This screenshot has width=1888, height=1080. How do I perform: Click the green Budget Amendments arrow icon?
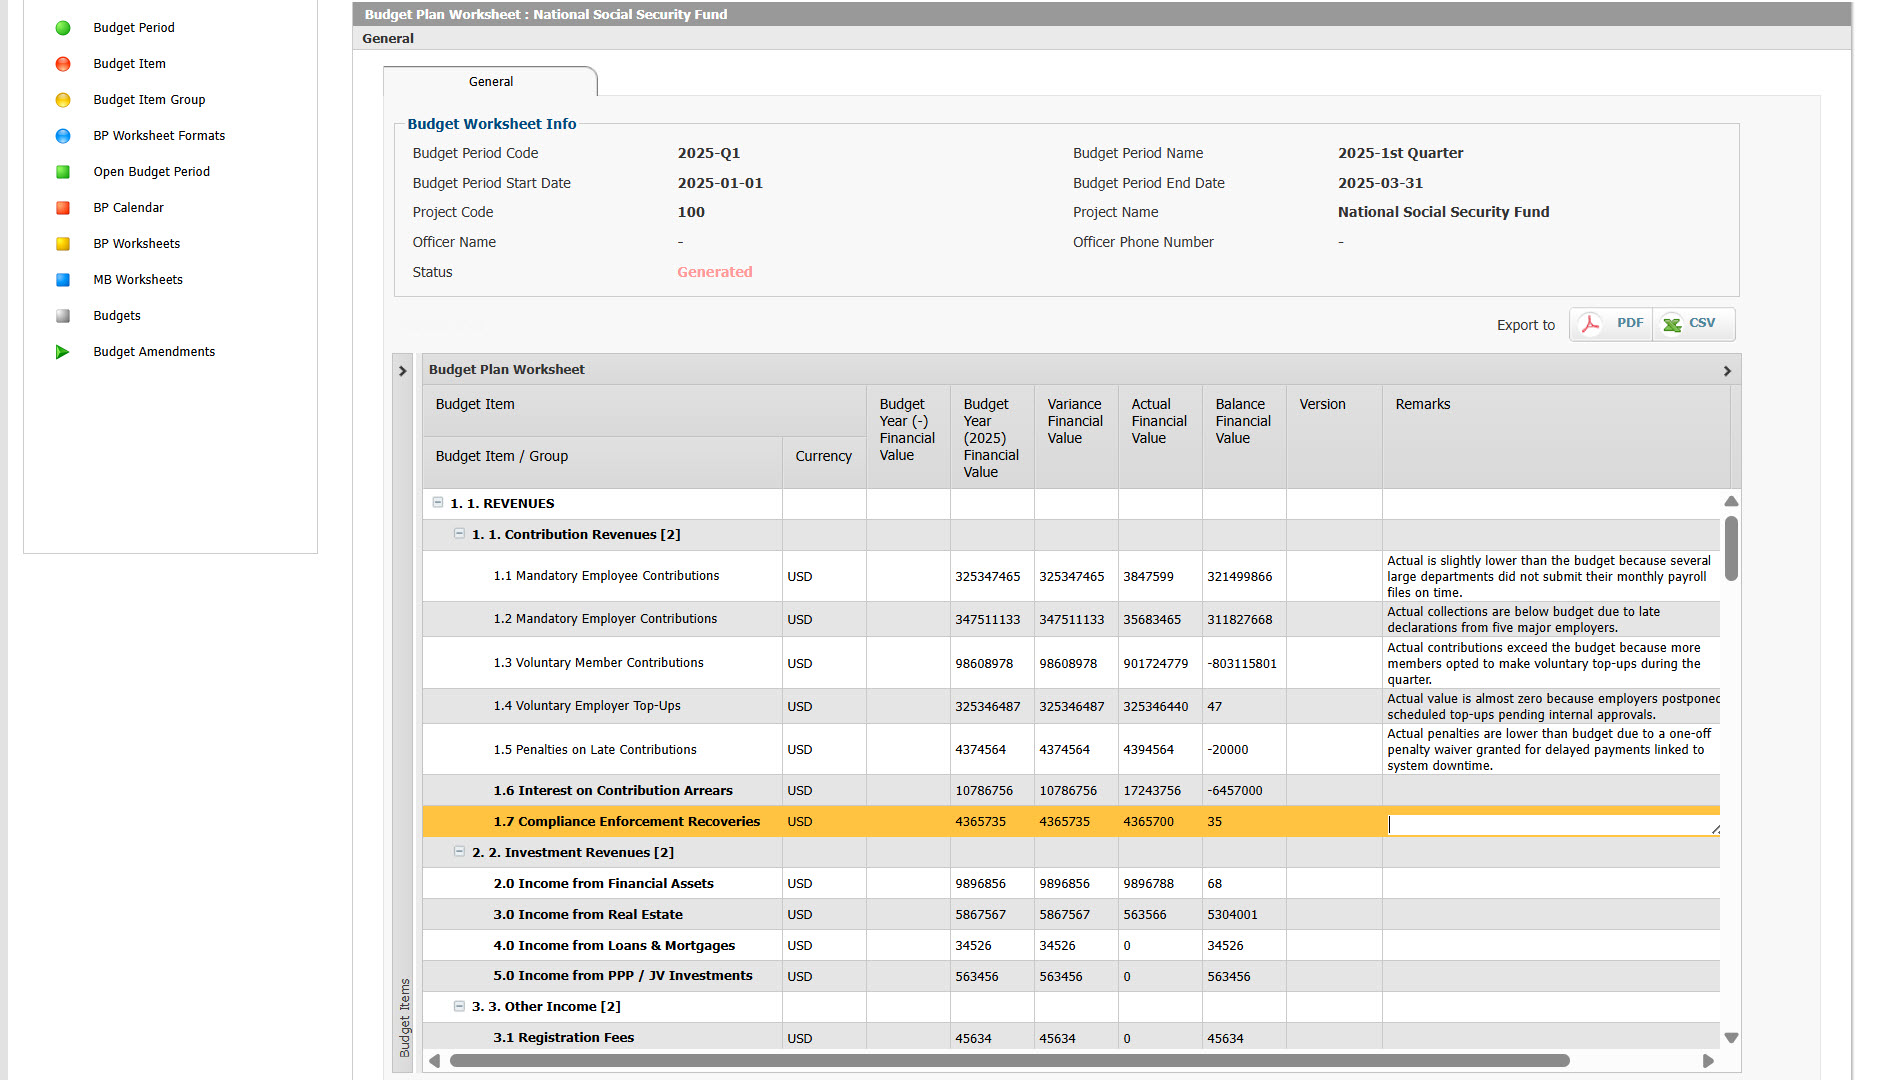63,352
